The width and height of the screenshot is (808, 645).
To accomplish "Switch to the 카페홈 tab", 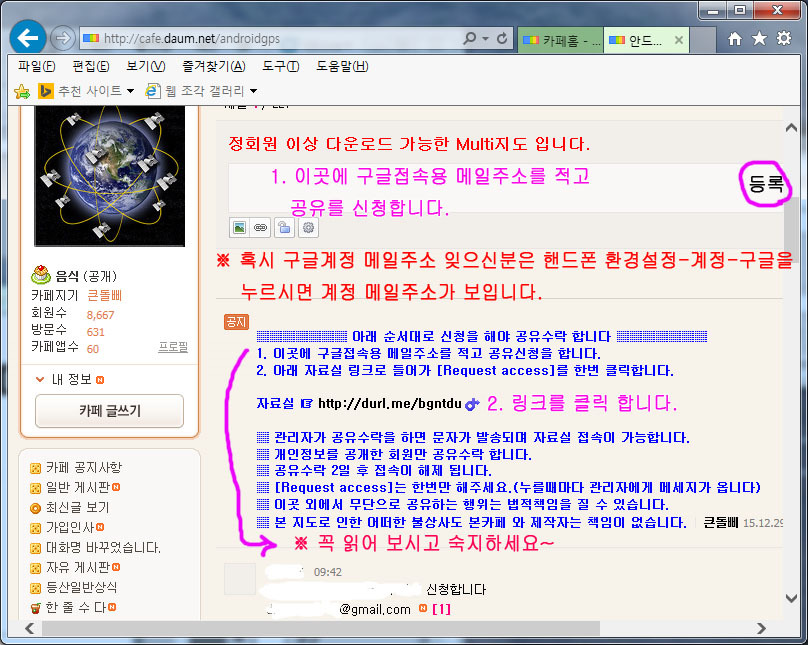I will point(560,40).
